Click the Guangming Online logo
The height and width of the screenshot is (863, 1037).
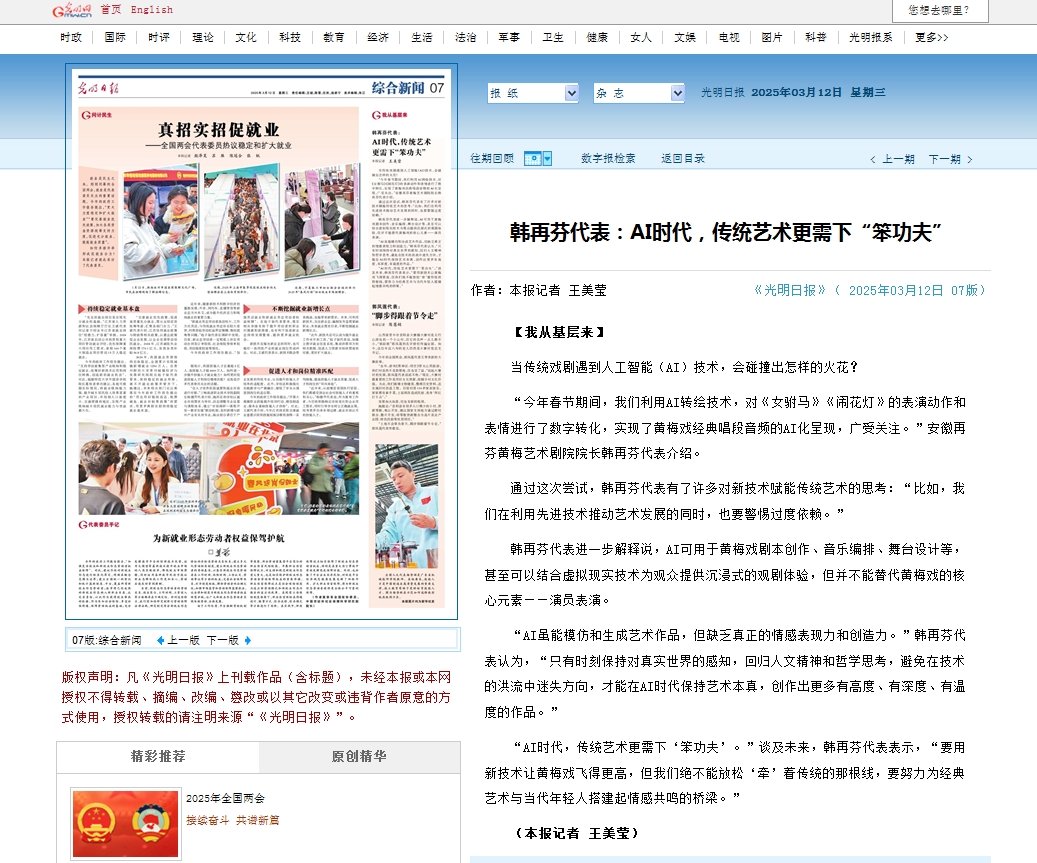72,10
